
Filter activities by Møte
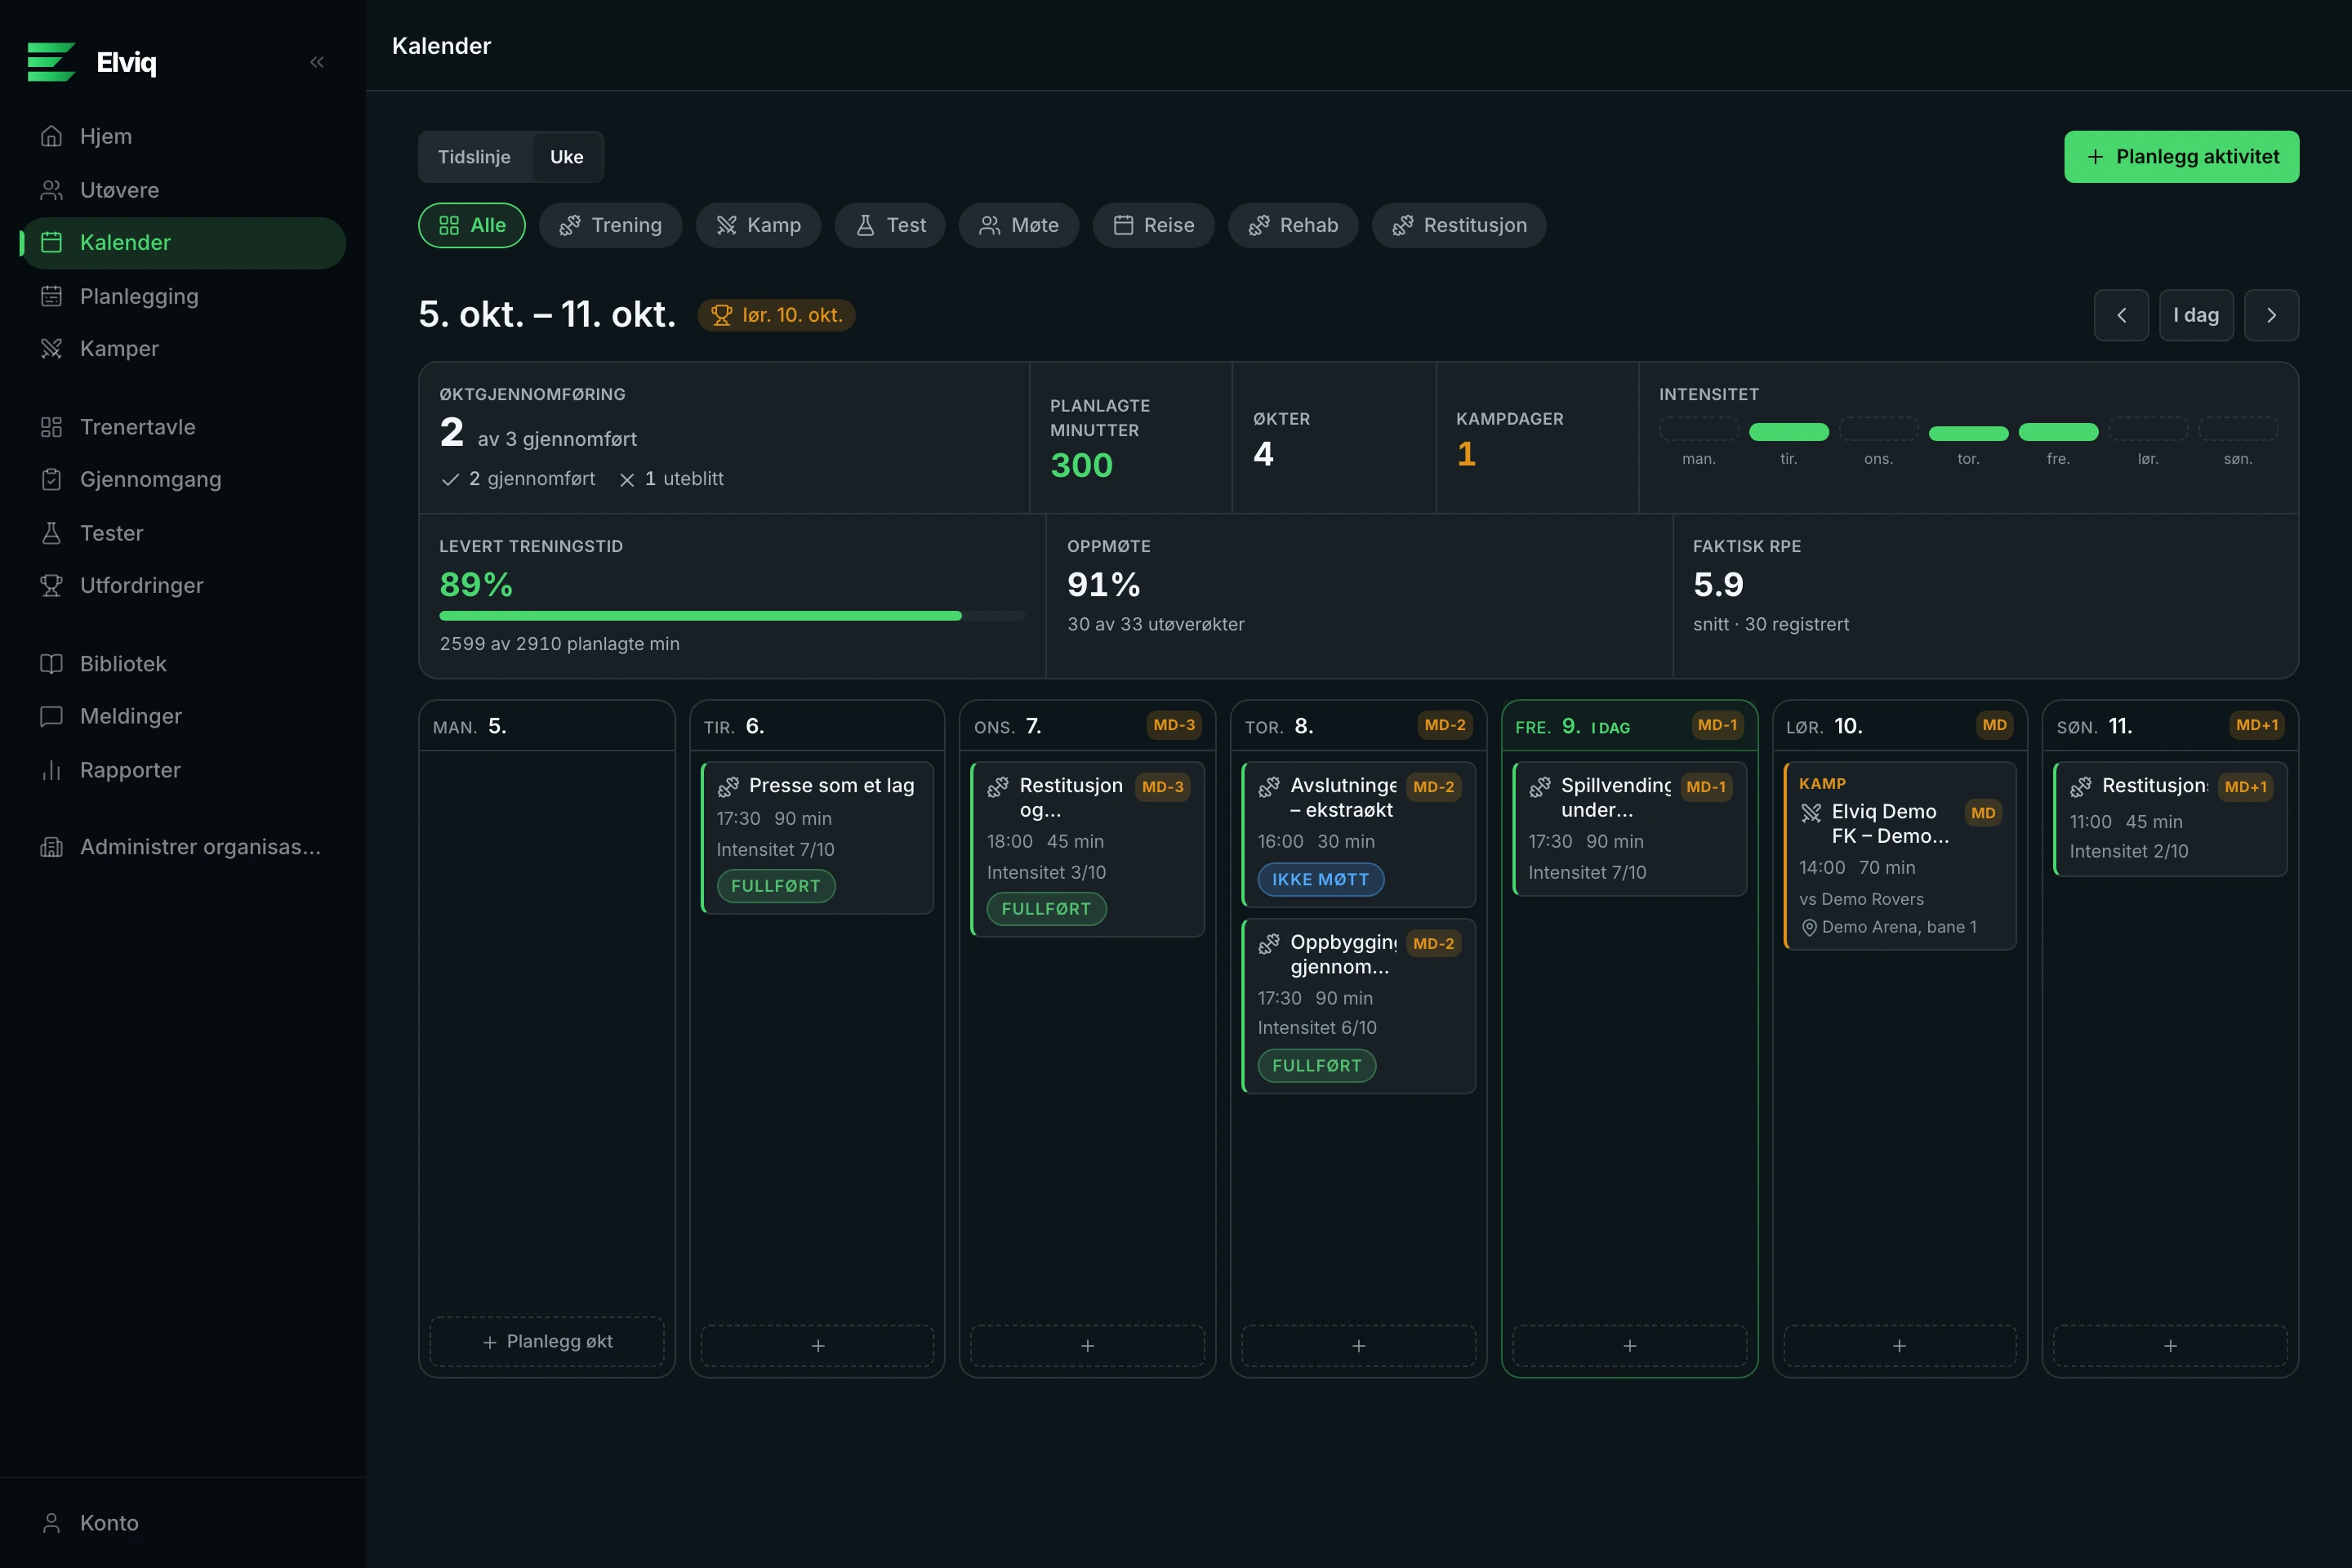[x=1018, y=225]
